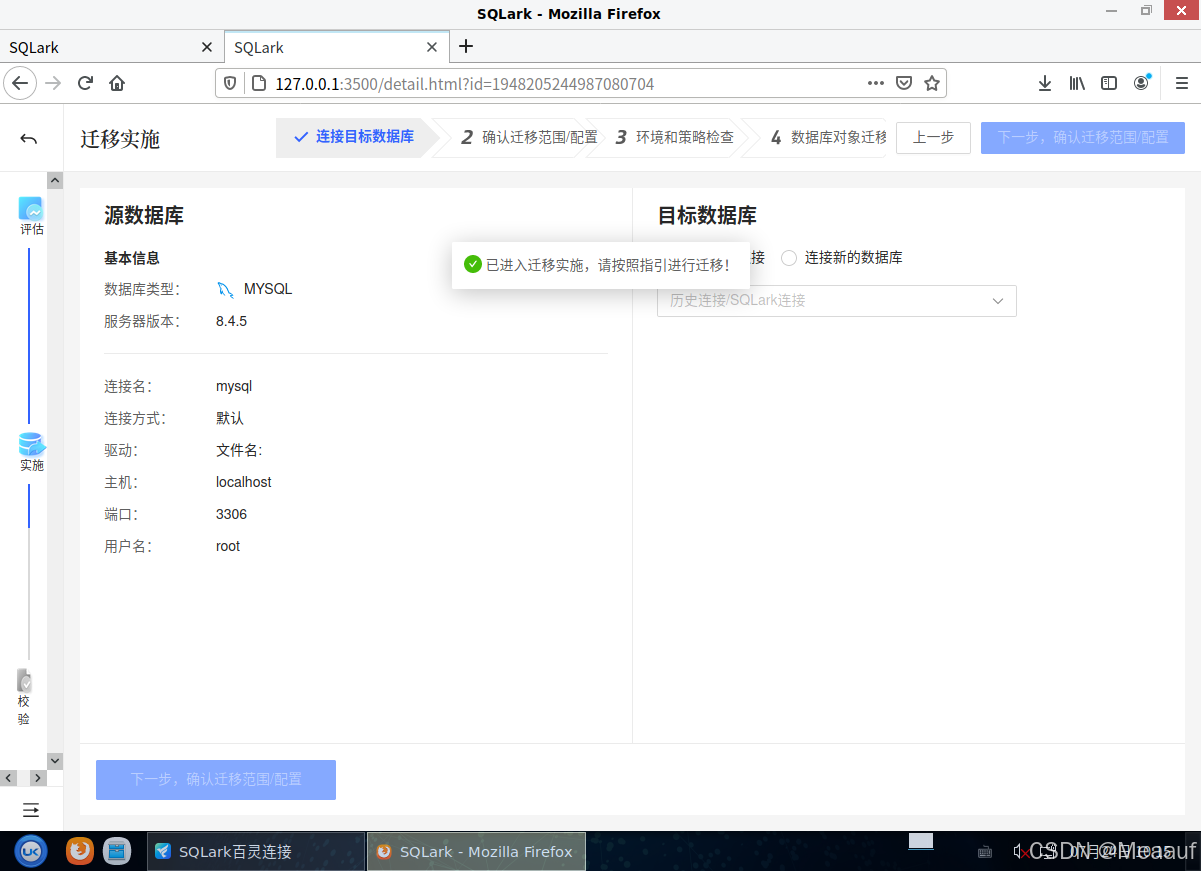Launch Firefox from taskbar icon

pos(80,851)
